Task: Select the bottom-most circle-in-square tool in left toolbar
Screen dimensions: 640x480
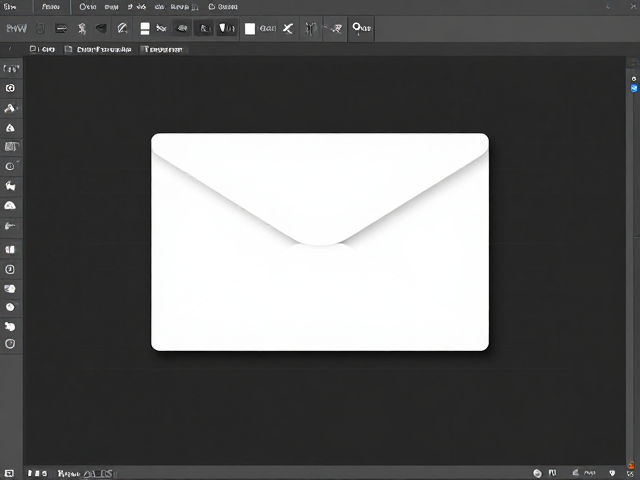Action: pos(10,344)
